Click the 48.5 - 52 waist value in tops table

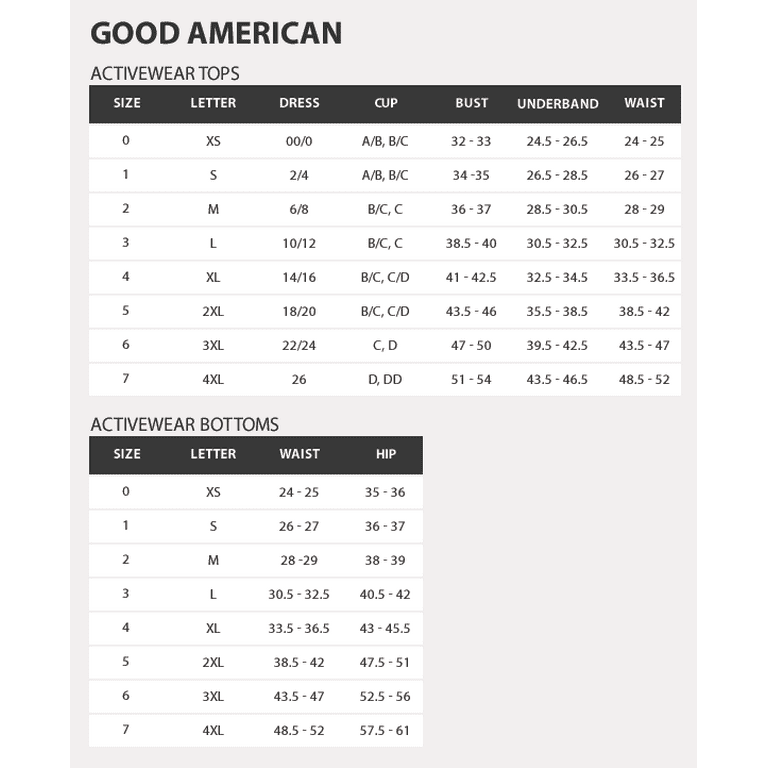pos(644,379)
